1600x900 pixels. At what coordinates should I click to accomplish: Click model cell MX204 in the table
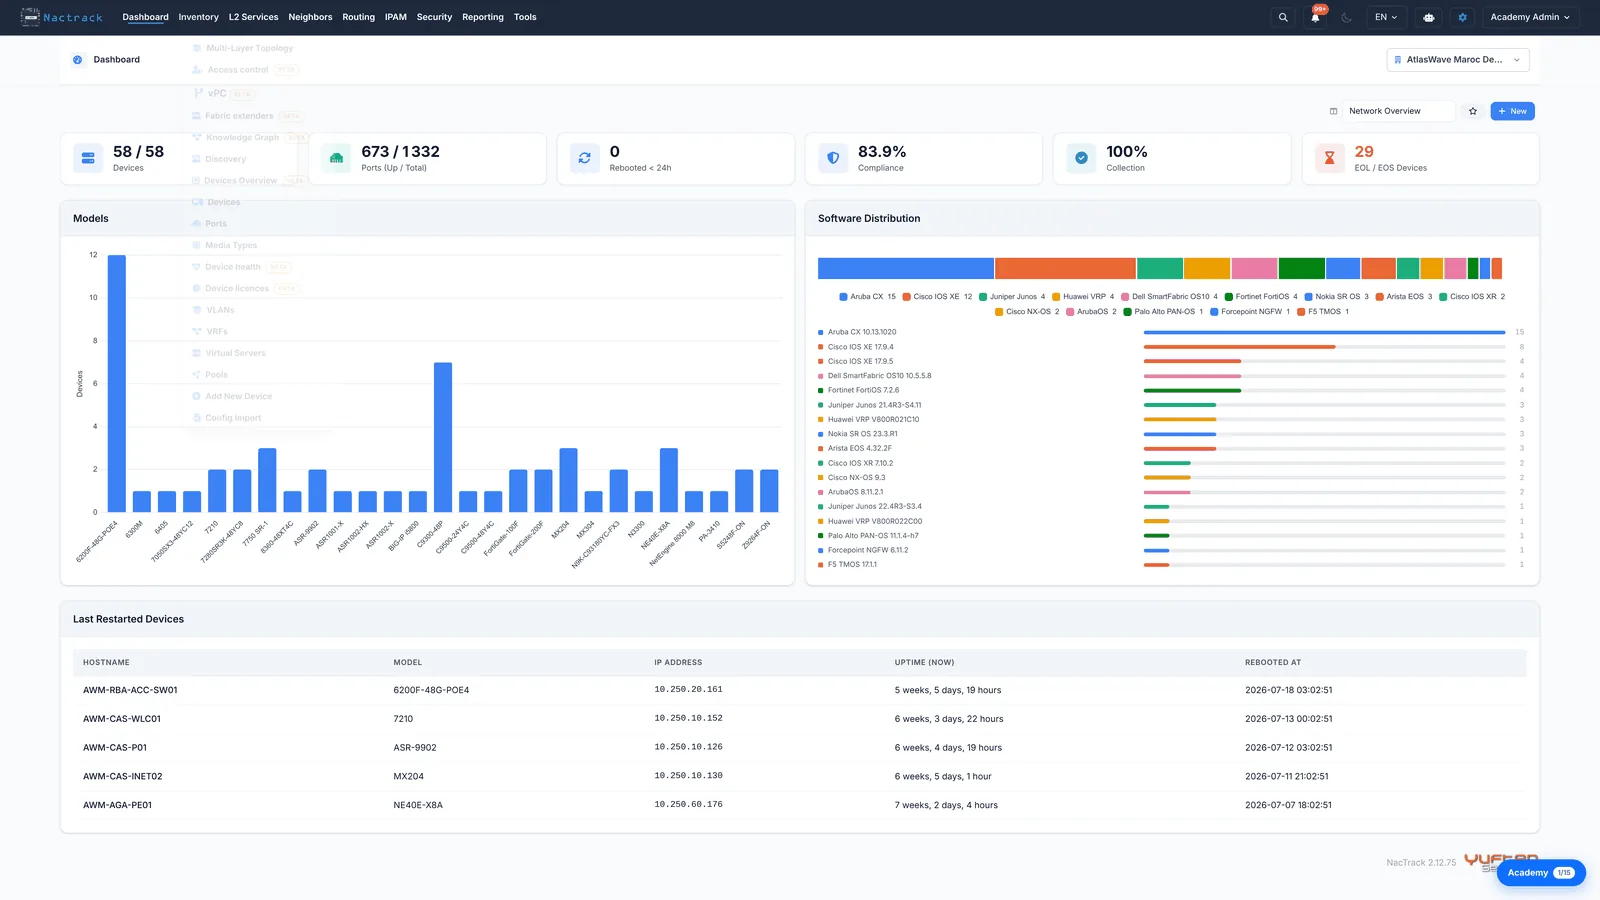click(x=409, y=776)
